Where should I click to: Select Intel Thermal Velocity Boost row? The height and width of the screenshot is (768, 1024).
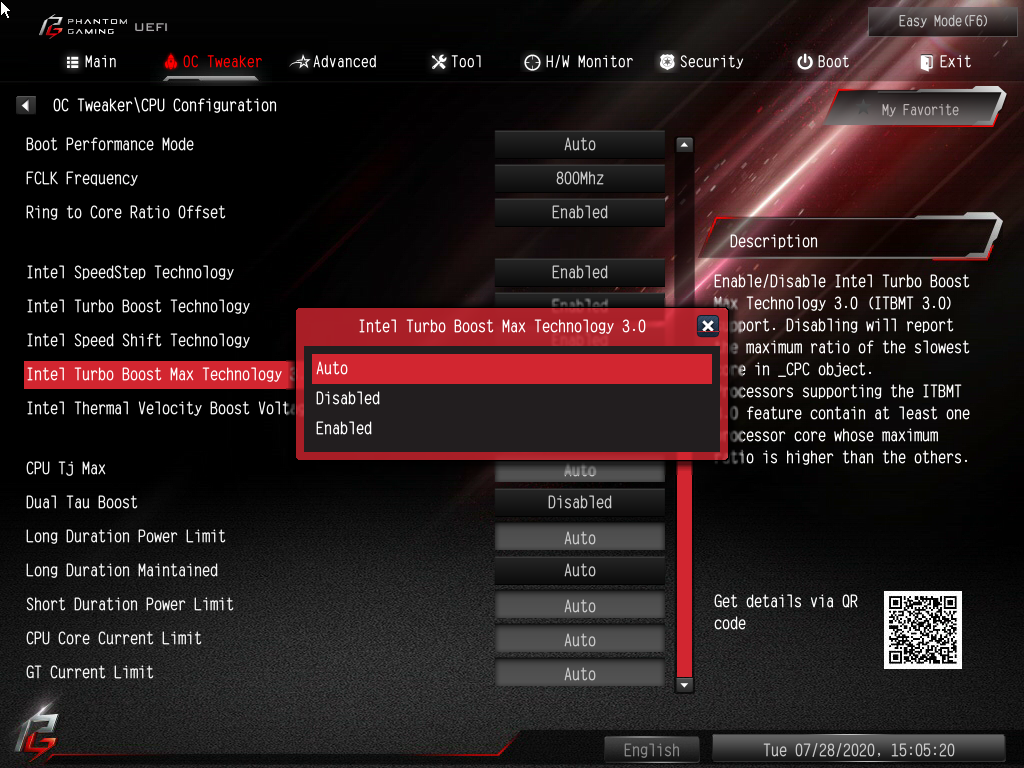pyautogui.click(x=160, y=408)
